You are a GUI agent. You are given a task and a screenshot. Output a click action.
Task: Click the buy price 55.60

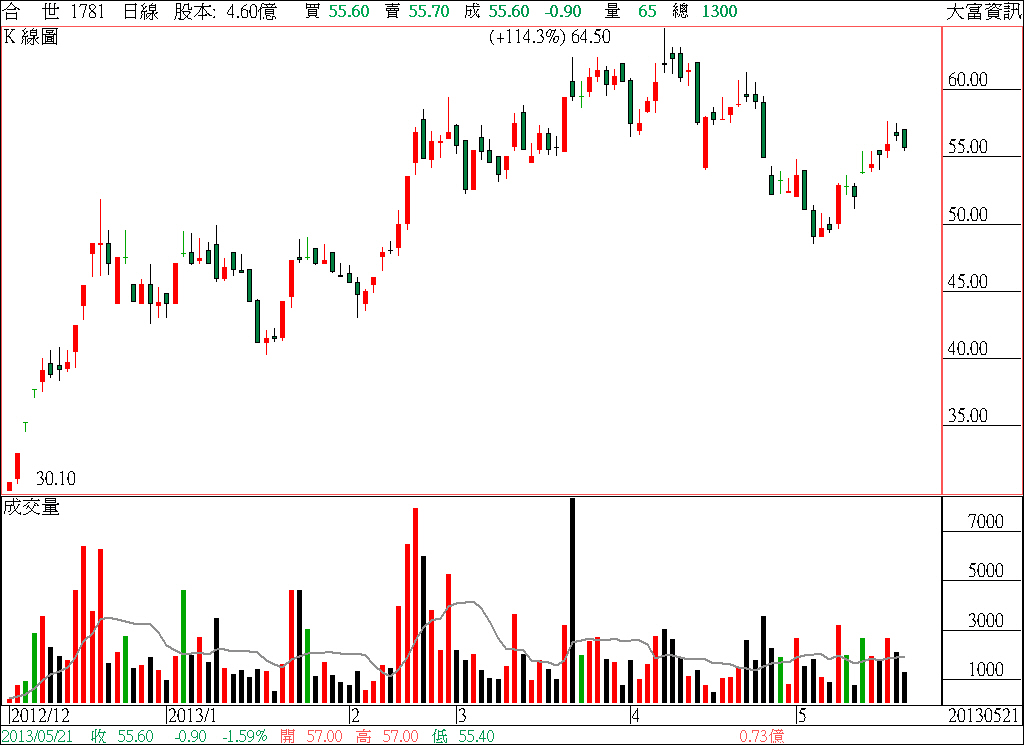(349, 11)
